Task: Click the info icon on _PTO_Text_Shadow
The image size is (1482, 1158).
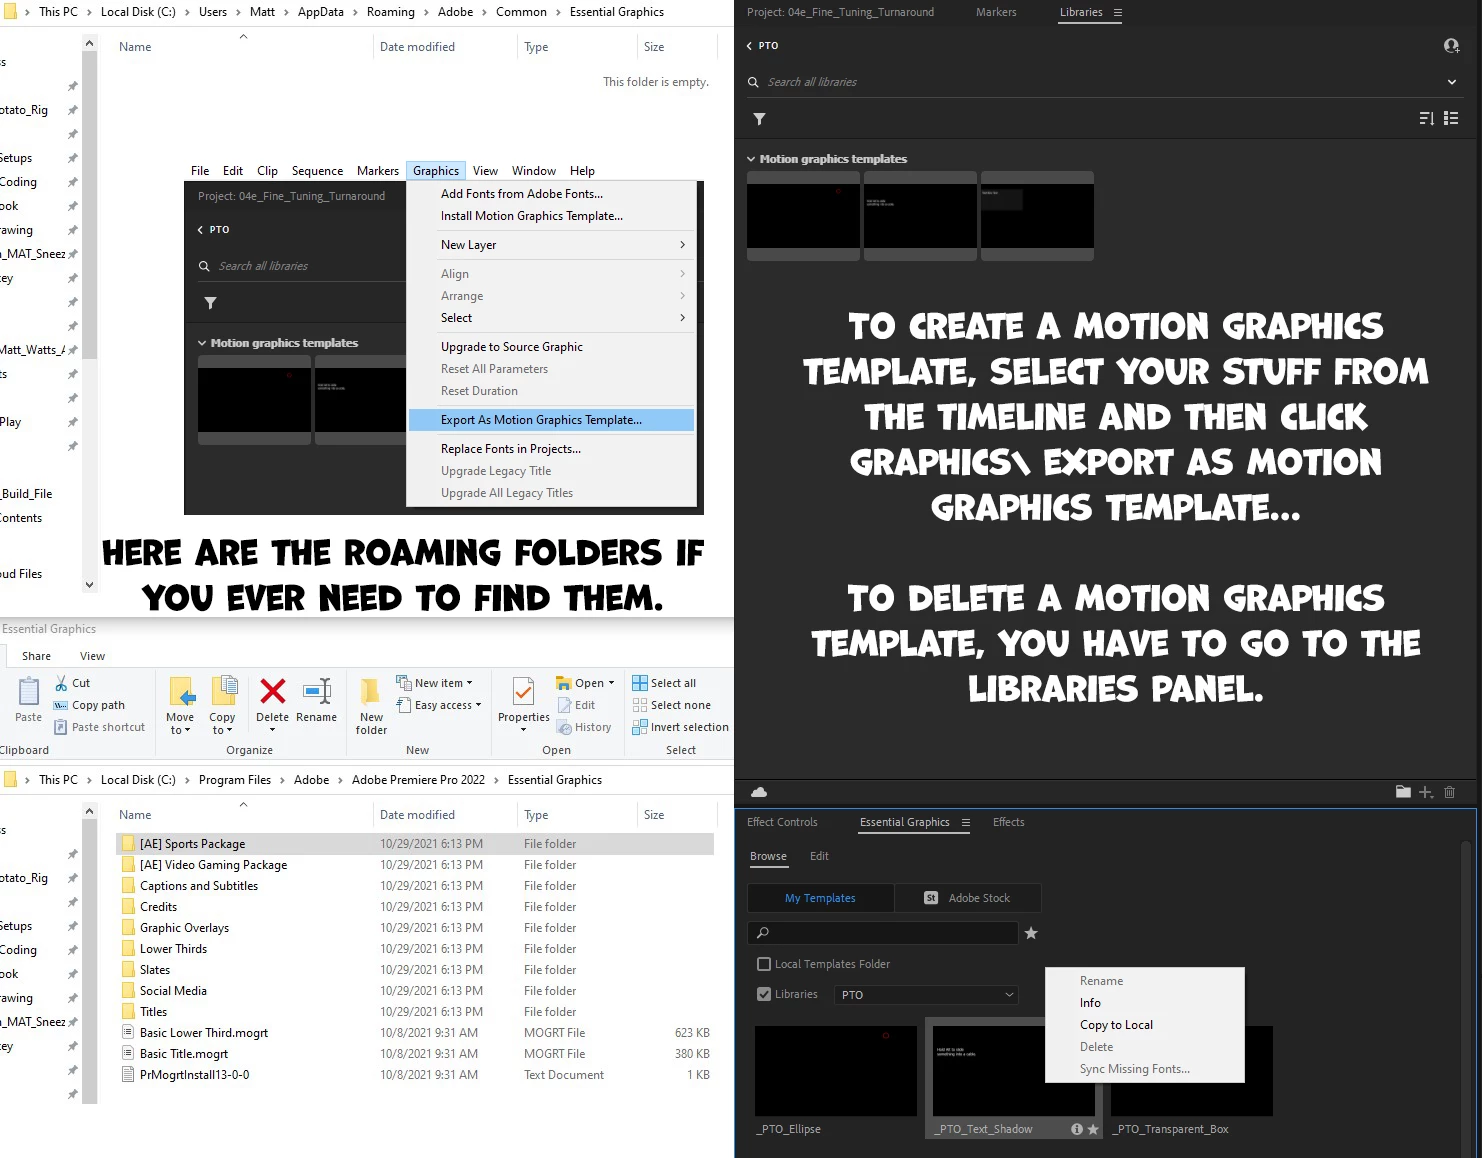Action: pyautogui.click(x=1077, y=1129)
